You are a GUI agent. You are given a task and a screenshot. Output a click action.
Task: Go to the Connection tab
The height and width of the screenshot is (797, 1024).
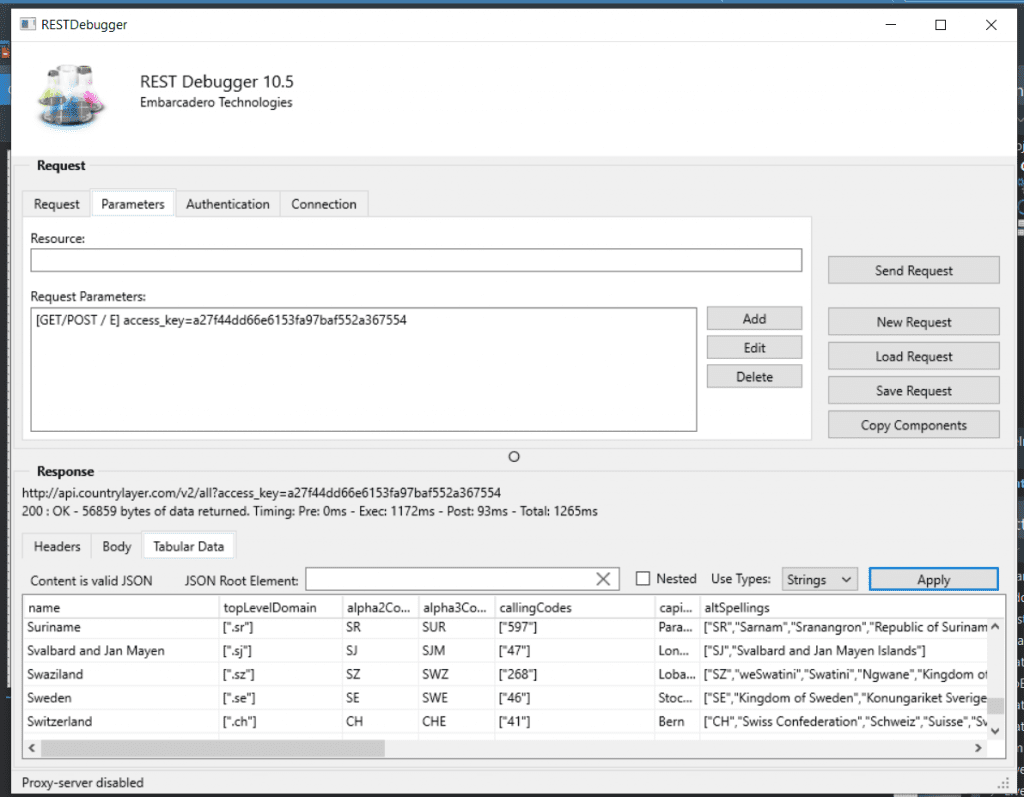pyautogui.click(x=324, y=204)
